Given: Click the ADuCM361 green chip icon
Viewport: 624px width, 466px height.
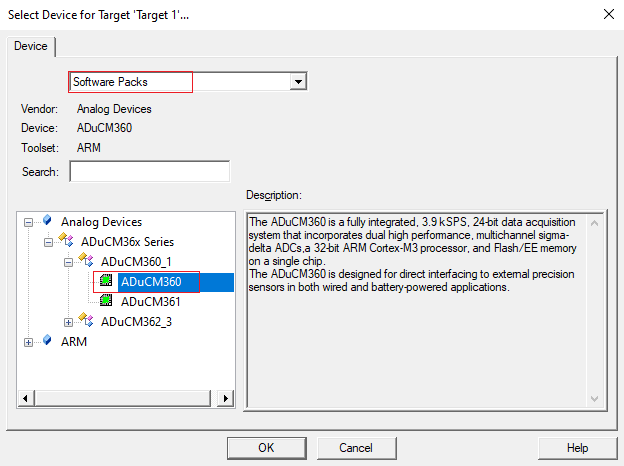Looking at the screenshot, I should point(106,300).
